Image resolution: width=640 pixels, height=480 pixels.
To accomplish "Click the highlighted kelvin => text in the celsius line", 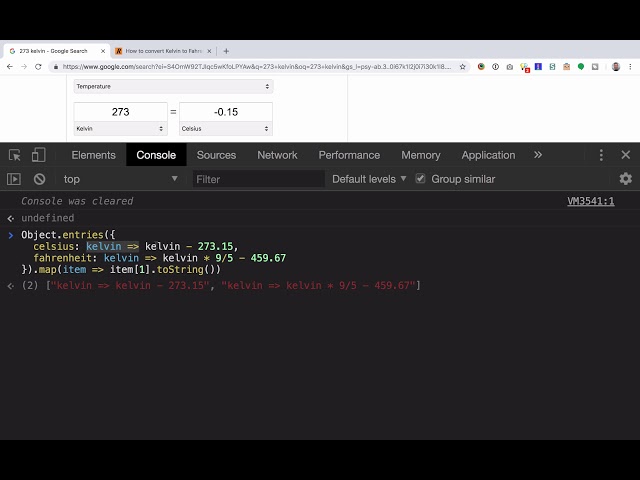I will [112, 247].
